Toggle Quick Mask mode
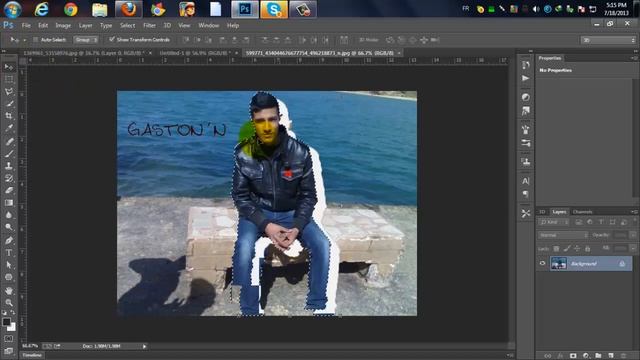640x360 pixels. point(9,338)
